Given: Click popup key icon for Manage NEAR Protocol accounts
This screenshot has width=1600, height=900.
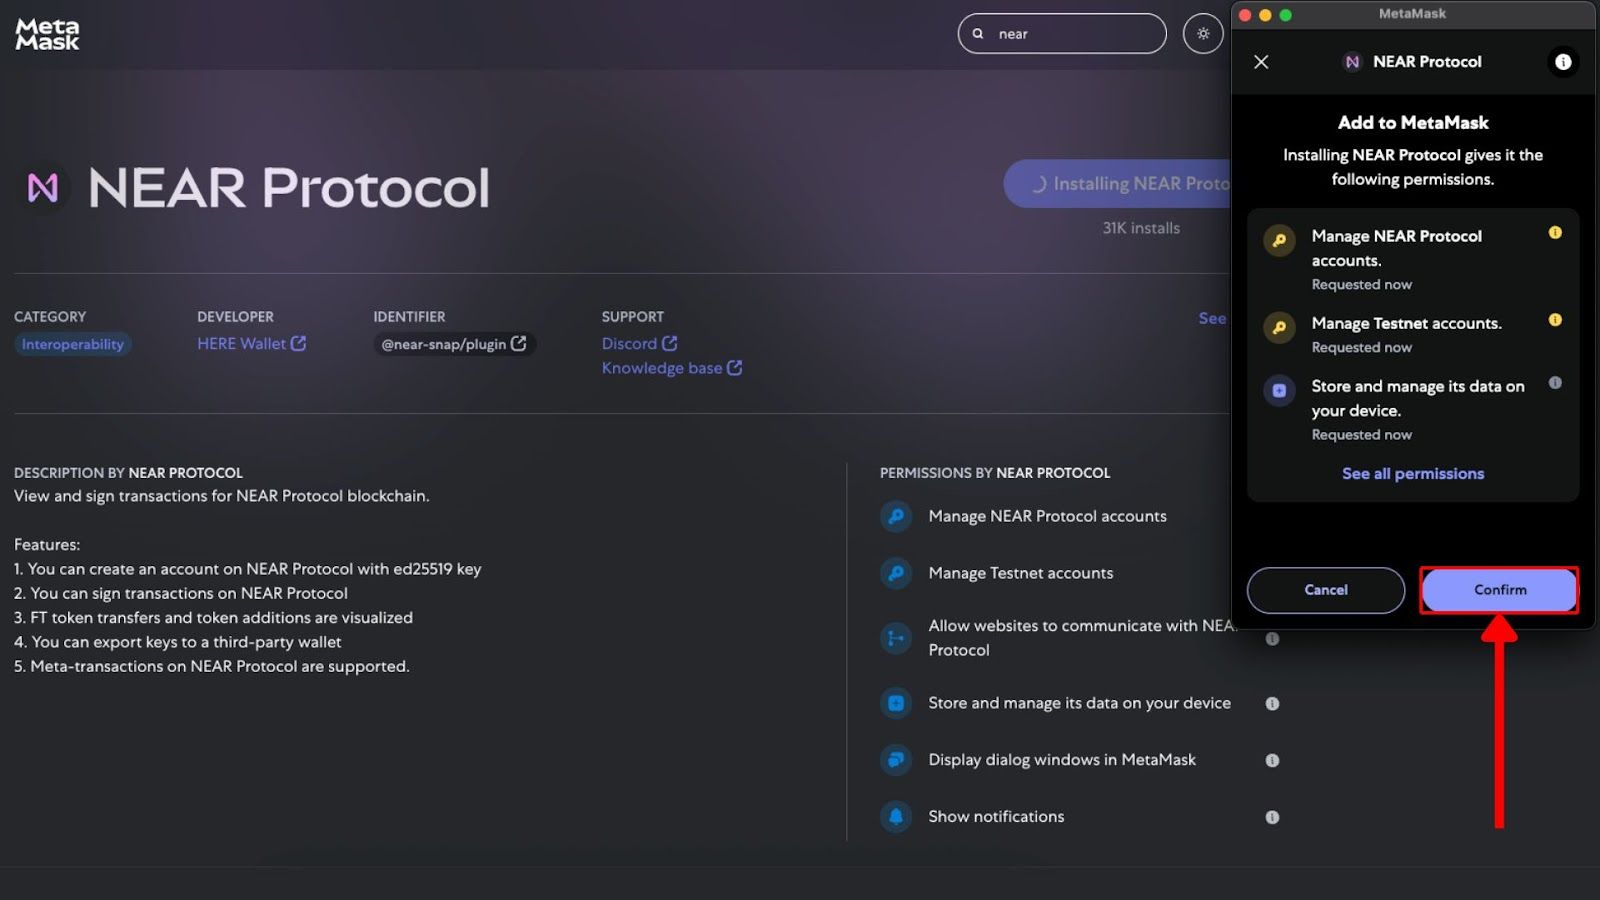Looking at the screenshot, I should pyautogui.click(x=1279, y=240).
